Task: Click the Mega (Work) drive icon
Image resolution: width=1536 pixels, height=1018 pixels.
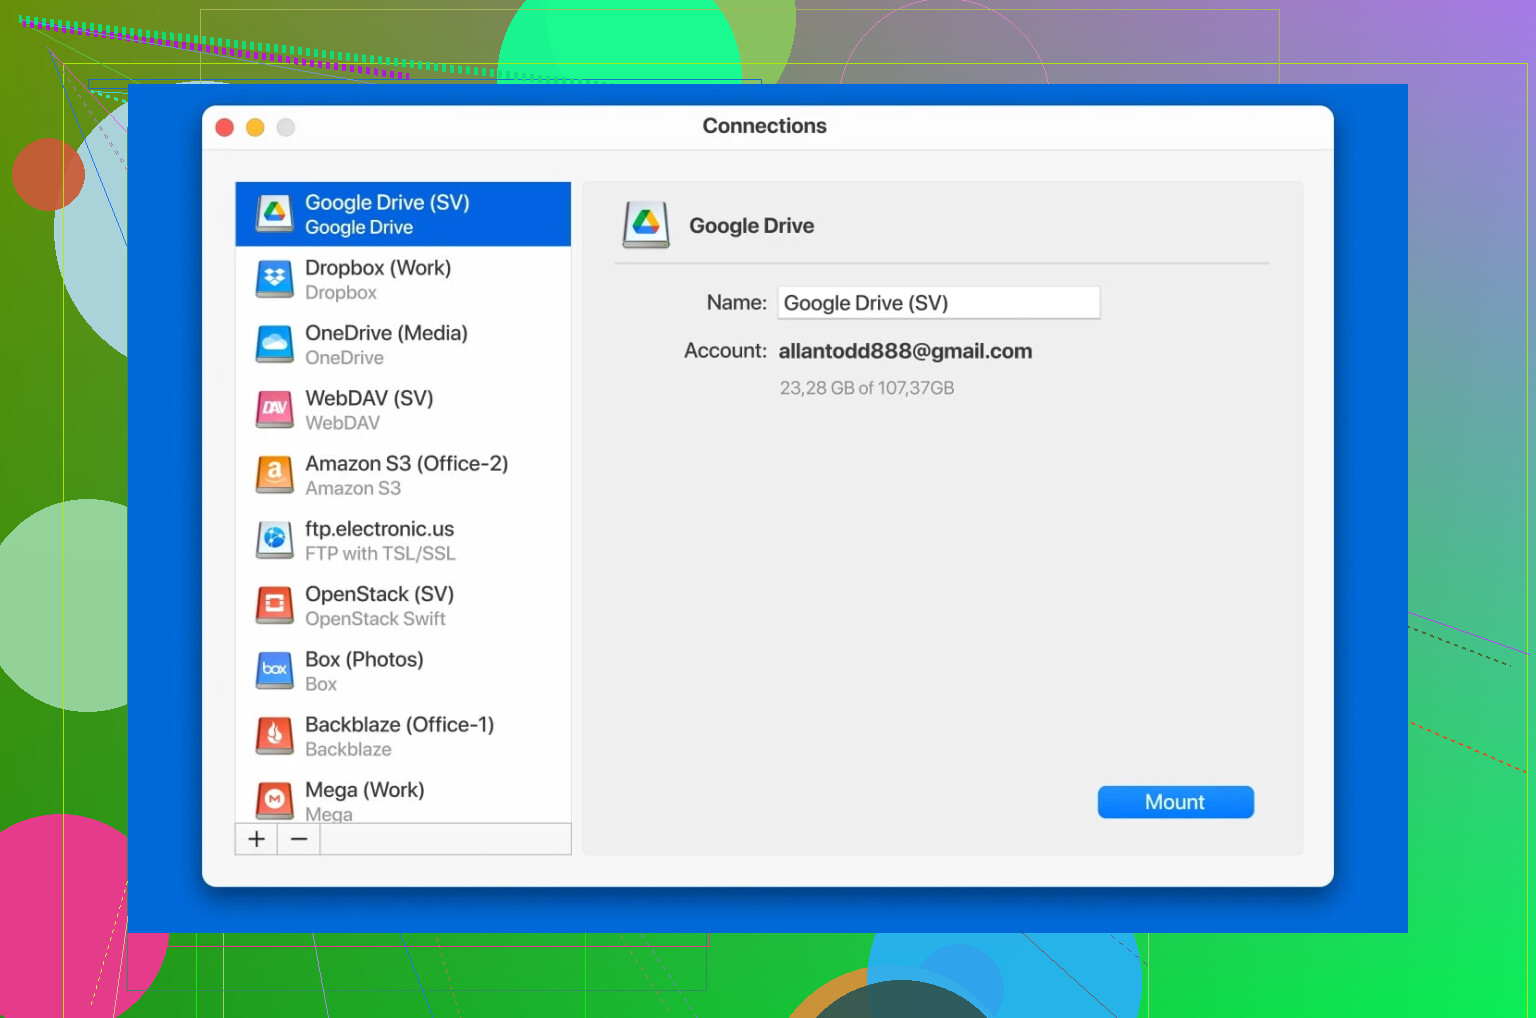Action: tap(274, 801)
